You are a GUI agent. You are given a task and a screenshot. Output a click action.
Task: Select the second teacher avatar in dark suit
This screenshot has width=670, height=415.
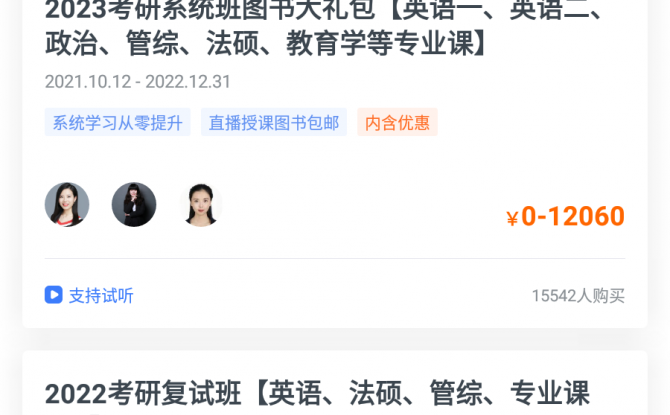[x=134, y=204]
